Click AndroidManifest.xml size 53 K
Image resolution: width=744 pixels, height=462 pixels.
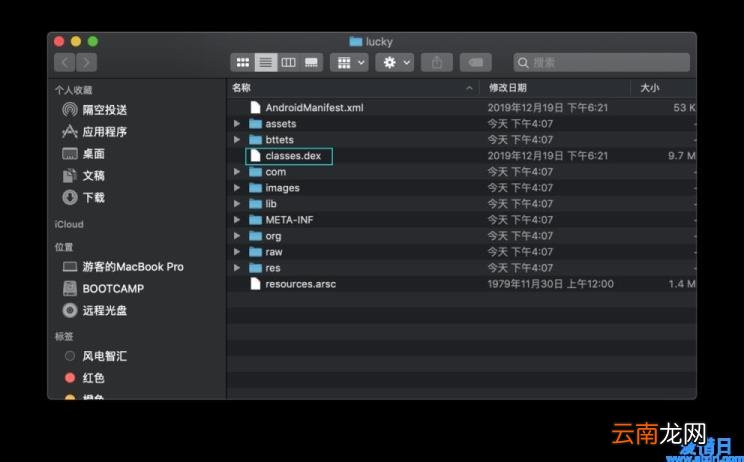click(x=684, y=108)
